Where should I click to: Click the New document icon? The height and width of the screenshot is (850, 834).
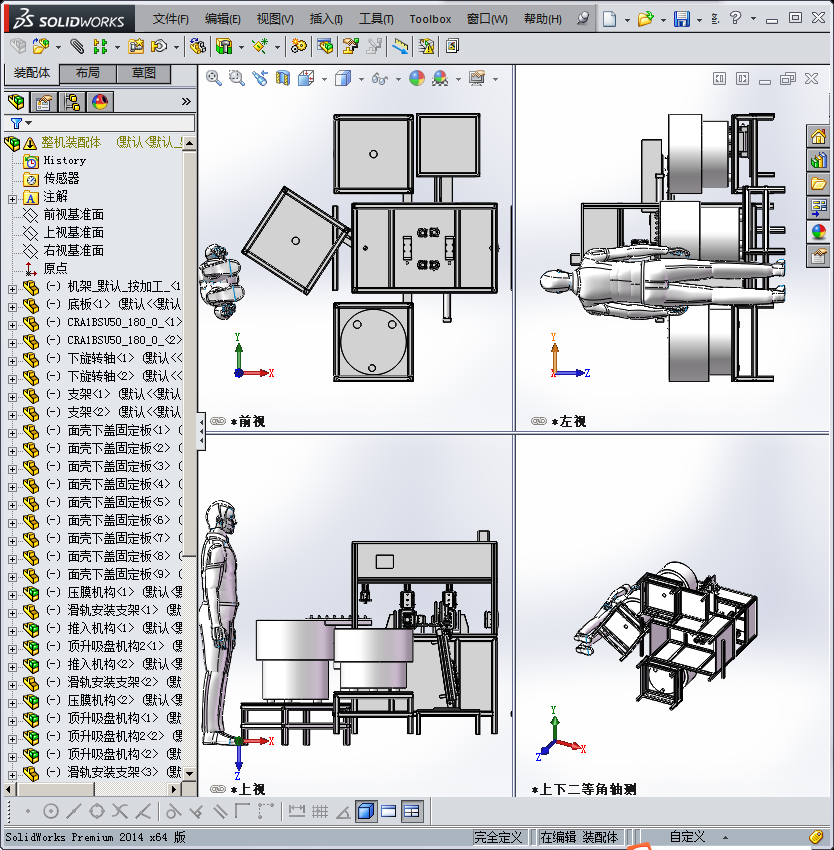pos(610,19)
